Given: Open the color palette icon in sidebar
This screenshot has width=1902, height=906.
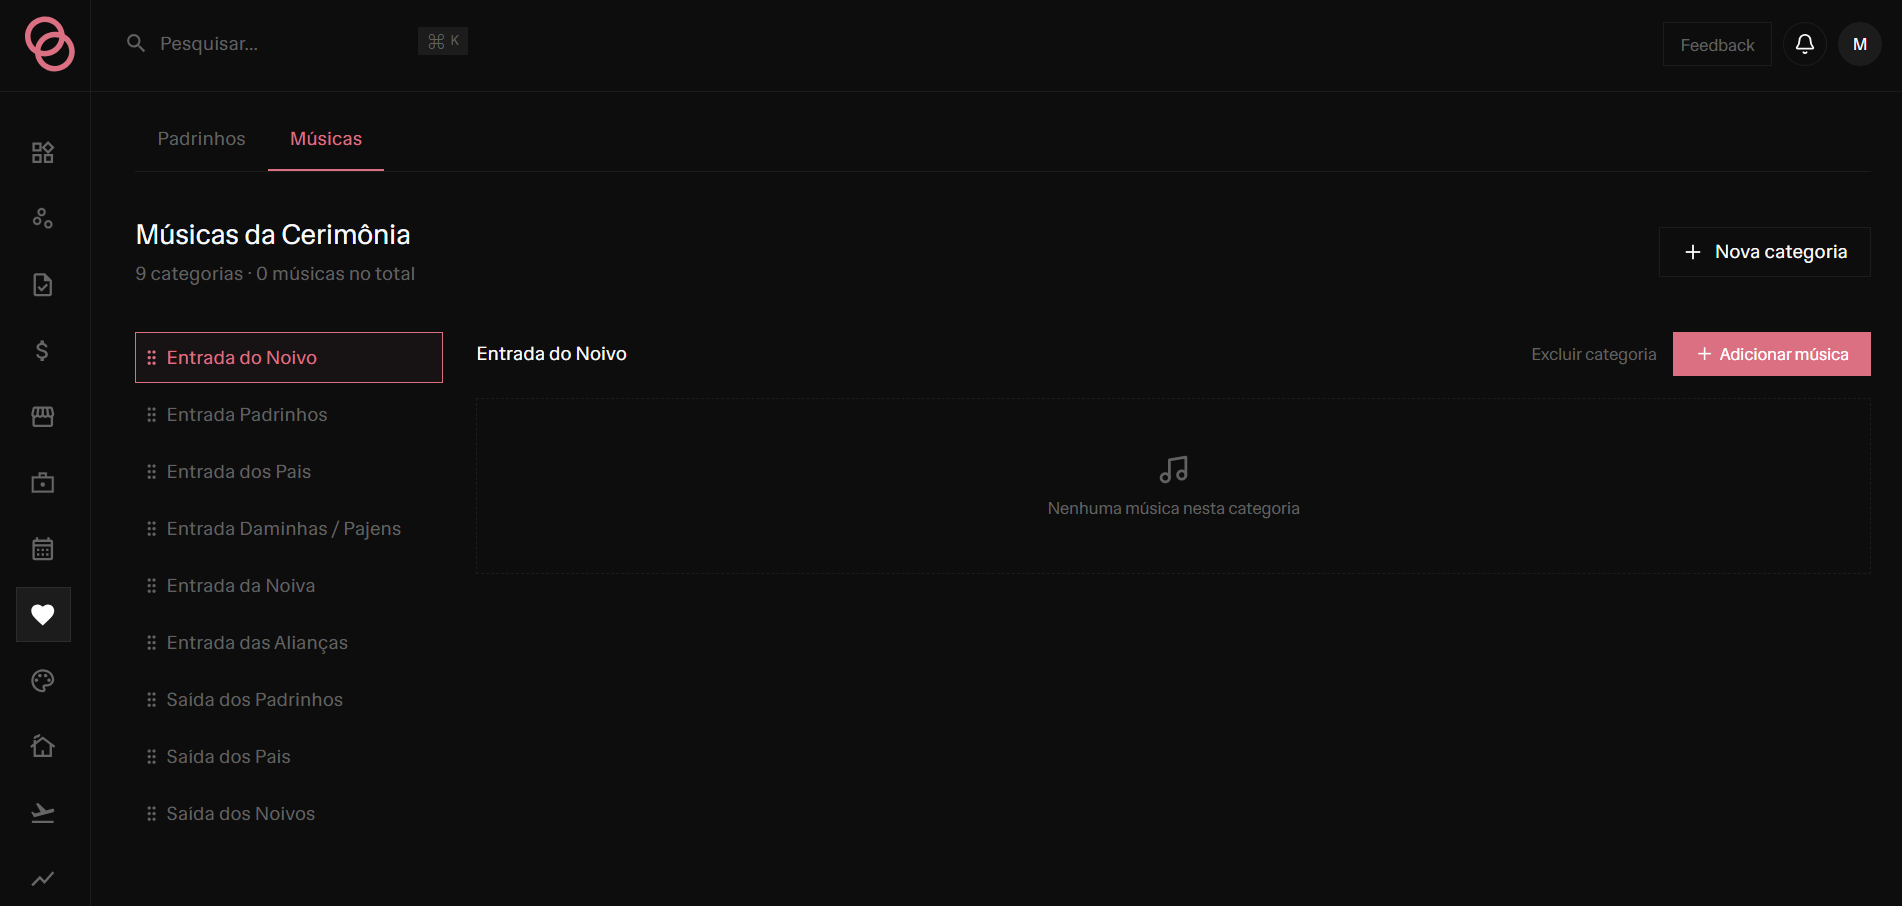Looking at the screenshot, I should (42, 681).
